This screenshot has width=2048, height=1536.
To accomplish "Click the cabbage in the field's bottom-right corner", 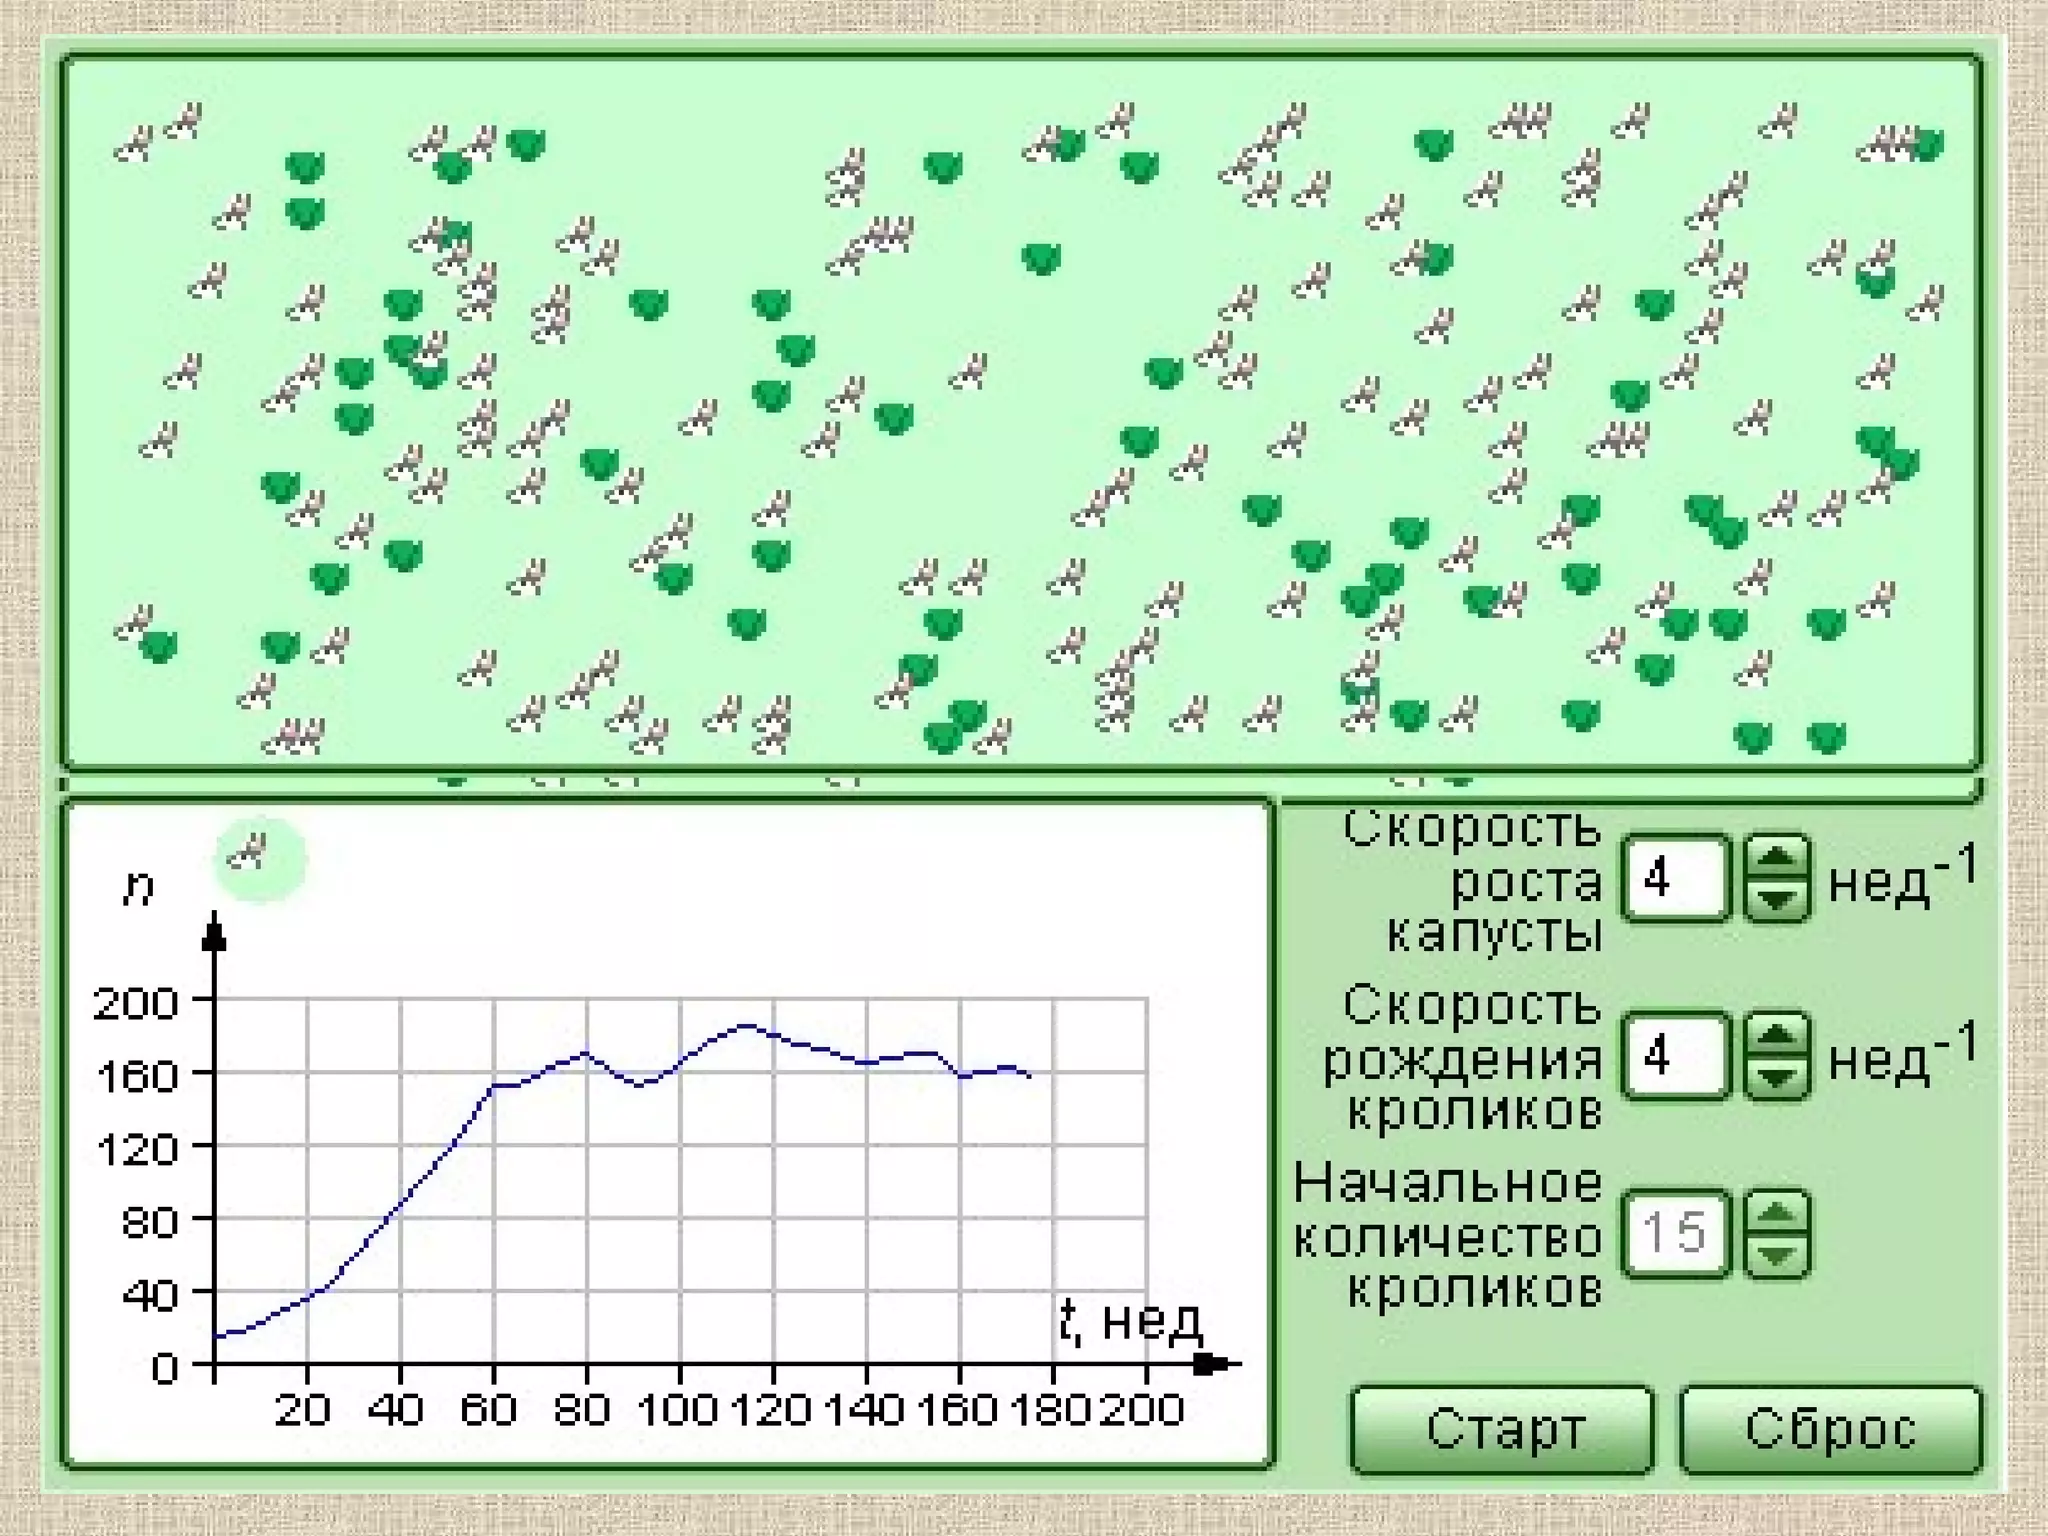I will pyautogui.click(x=1826, y=738).
